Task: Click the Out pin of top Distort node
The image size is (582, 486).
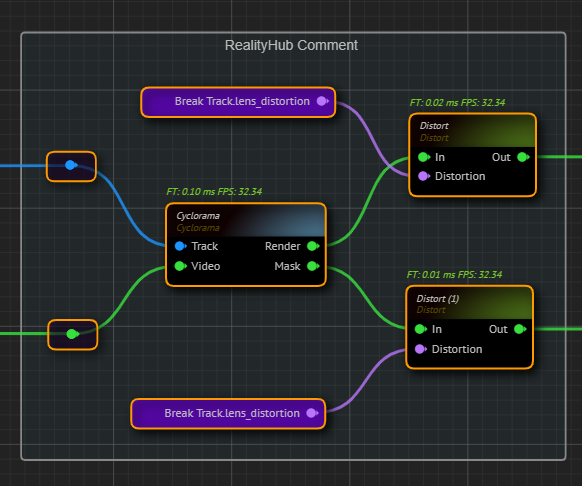Action: pos(523,157)
